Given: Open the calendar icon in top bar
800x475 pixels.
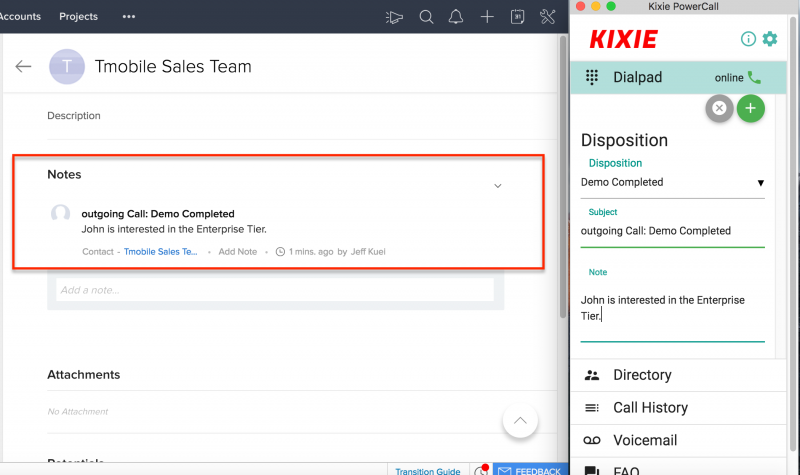Looking at the screenshot, I should 517,17.
